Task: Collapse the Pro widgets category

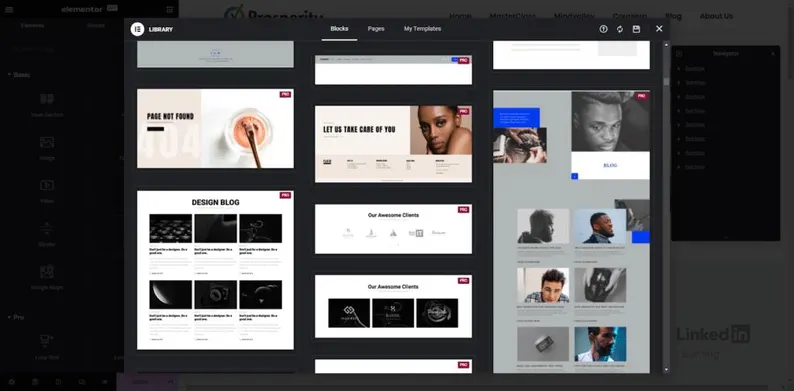Action: click(16, 317)
